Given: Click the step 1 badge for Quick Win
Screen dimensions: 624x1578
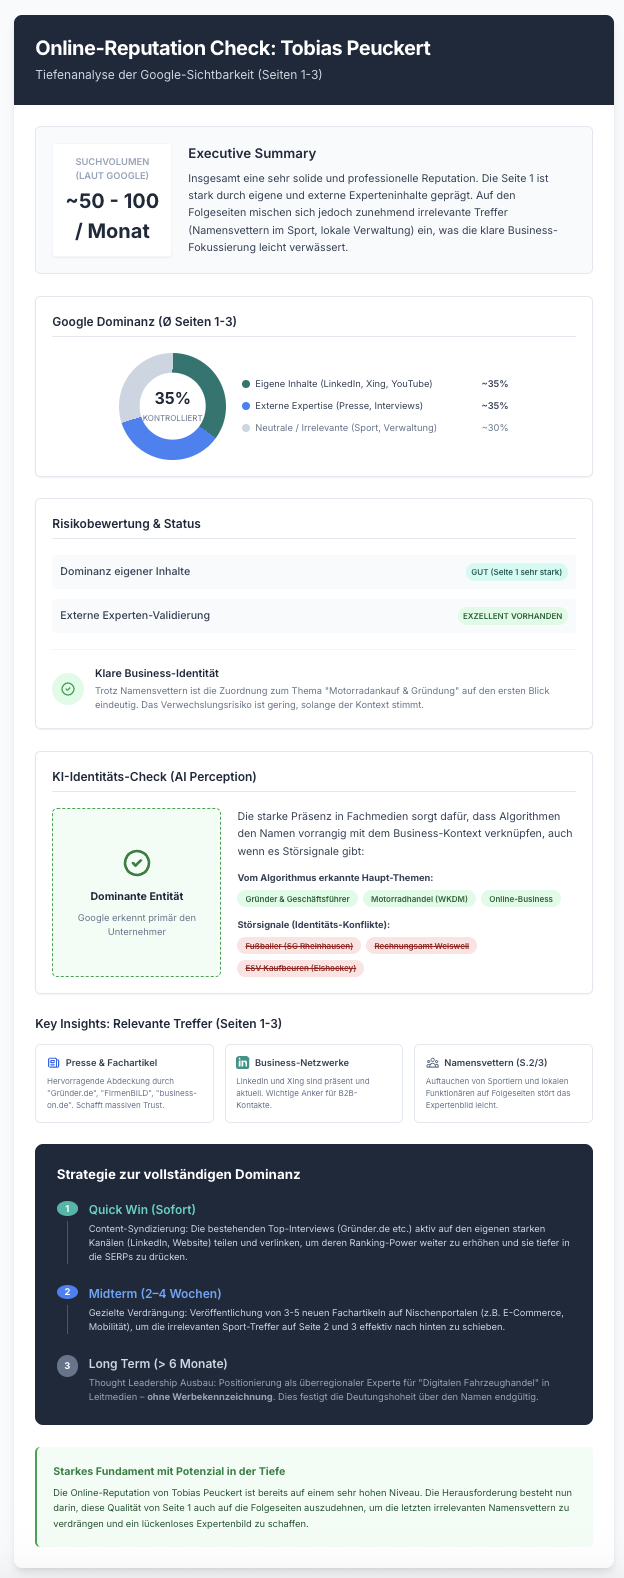Looking at the screenshot, I should [68, 1209].
